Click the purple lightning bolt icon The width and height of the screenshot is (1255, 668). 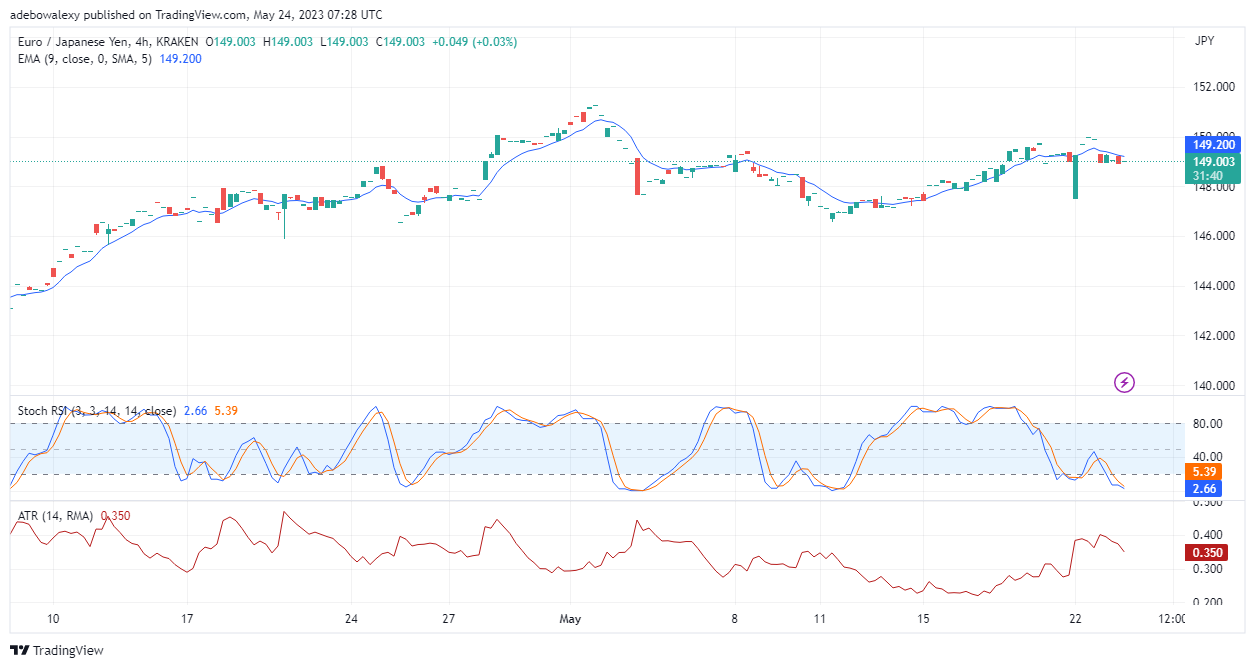[1125, 381]
